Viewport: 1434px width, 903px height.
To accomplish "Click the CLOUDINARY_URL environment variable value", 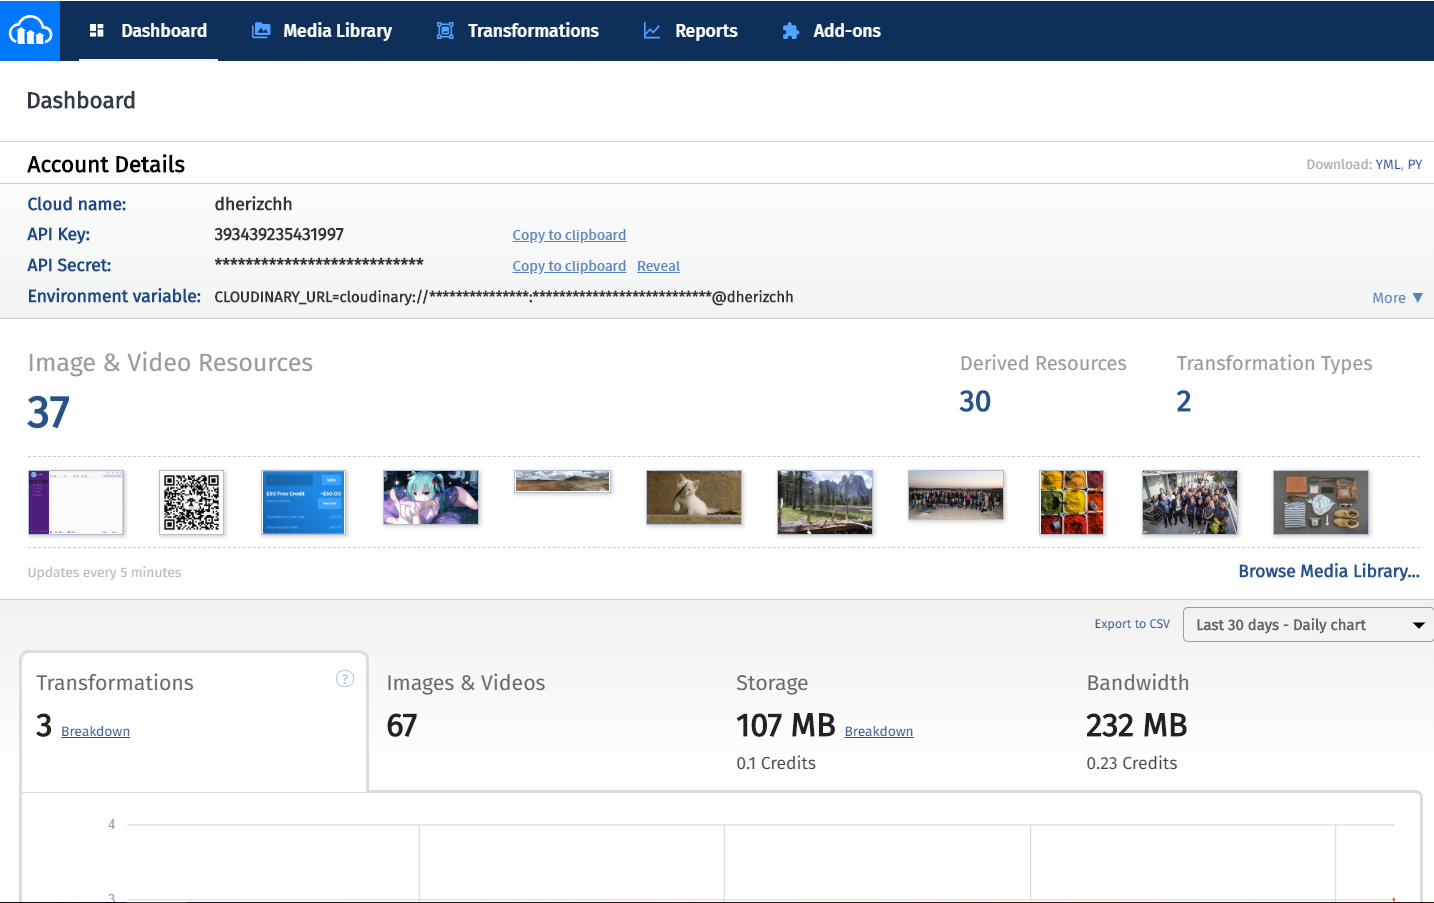I will point(504,297).
